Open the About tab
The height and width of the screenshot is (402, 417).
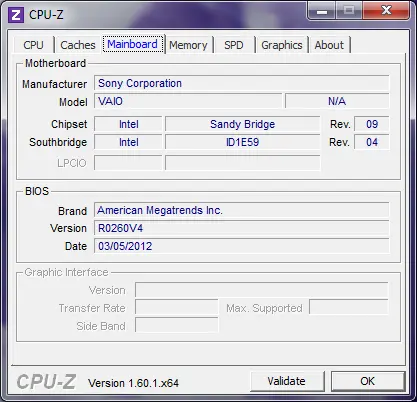point(329,45)
